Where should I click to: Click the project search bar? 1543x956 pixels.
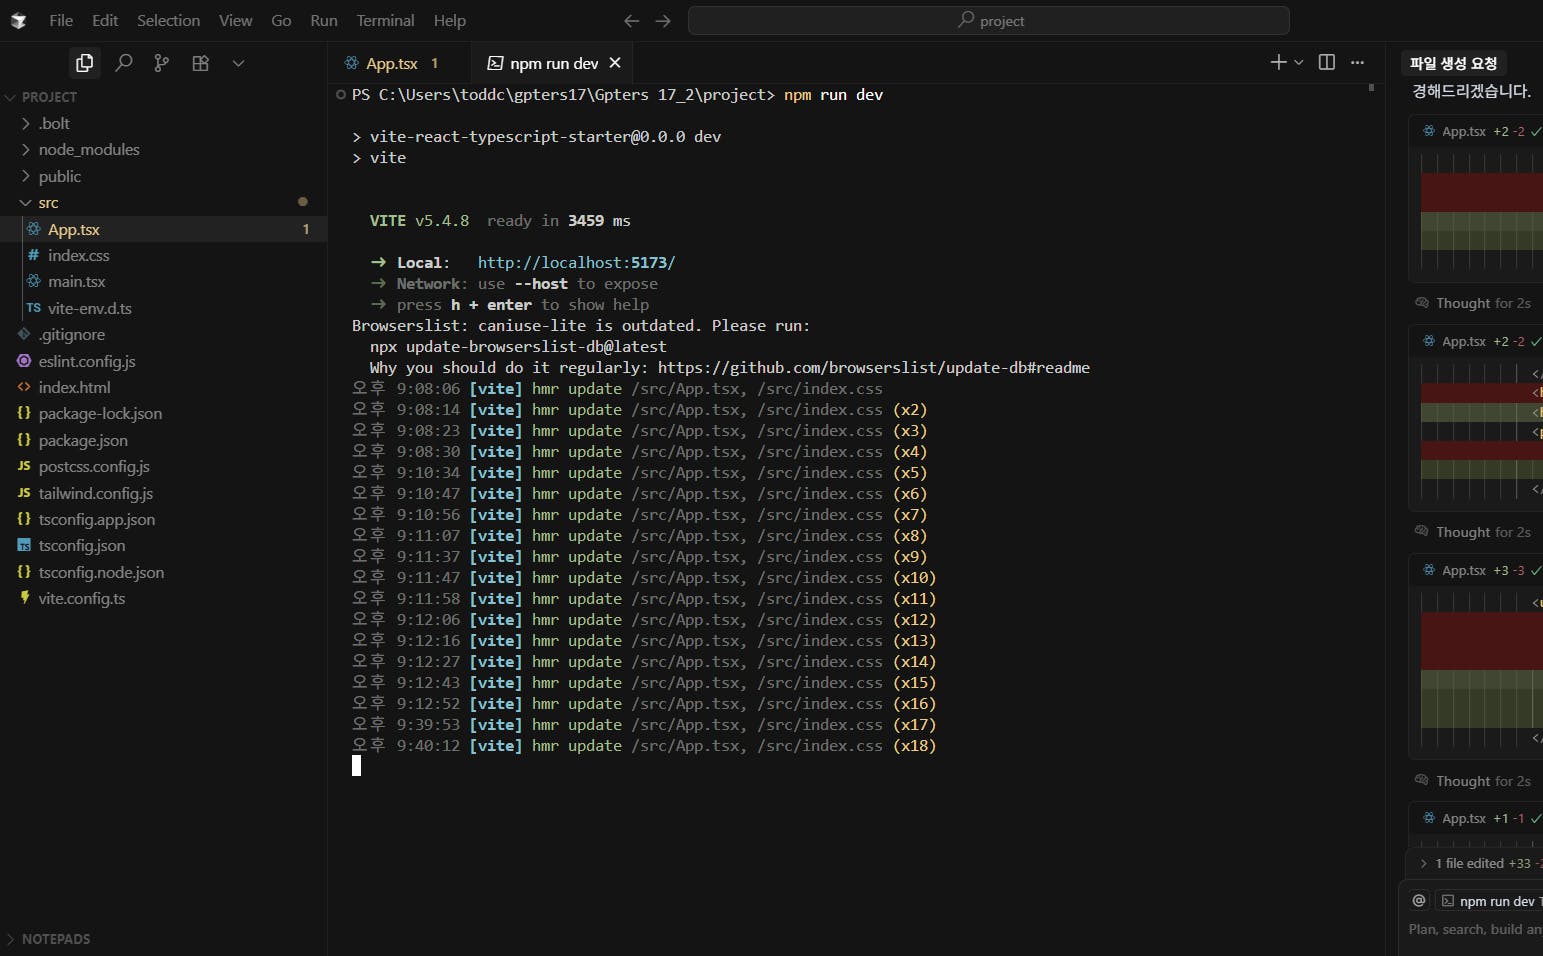(988, 20)
